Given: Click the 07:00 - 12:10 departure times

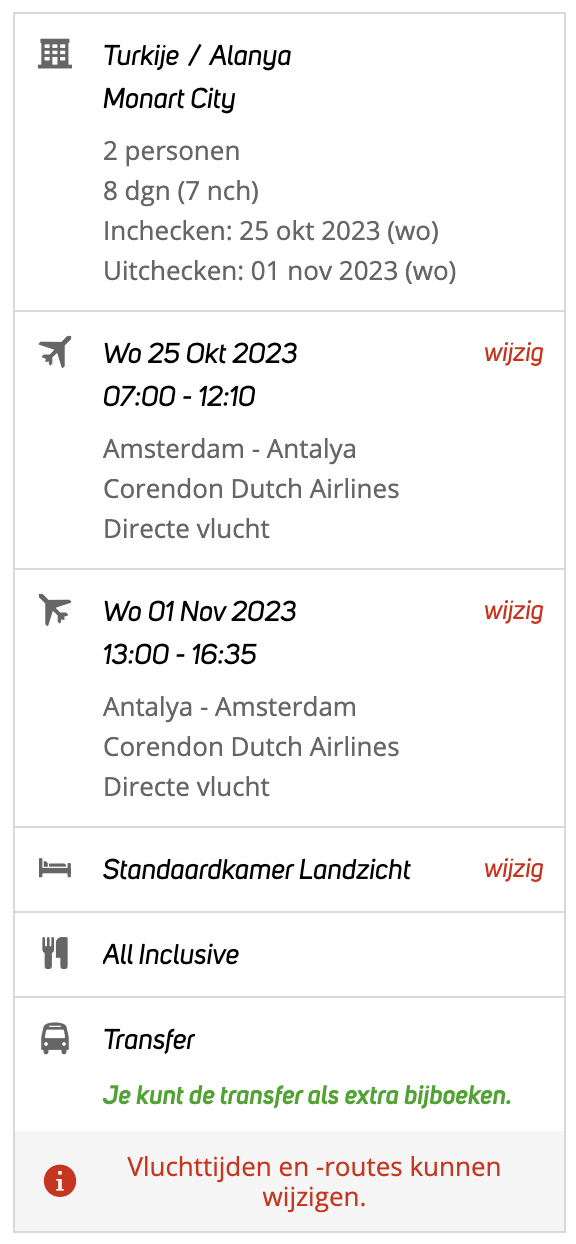Looking at the screenshot, I should click(x=179, y=397).
